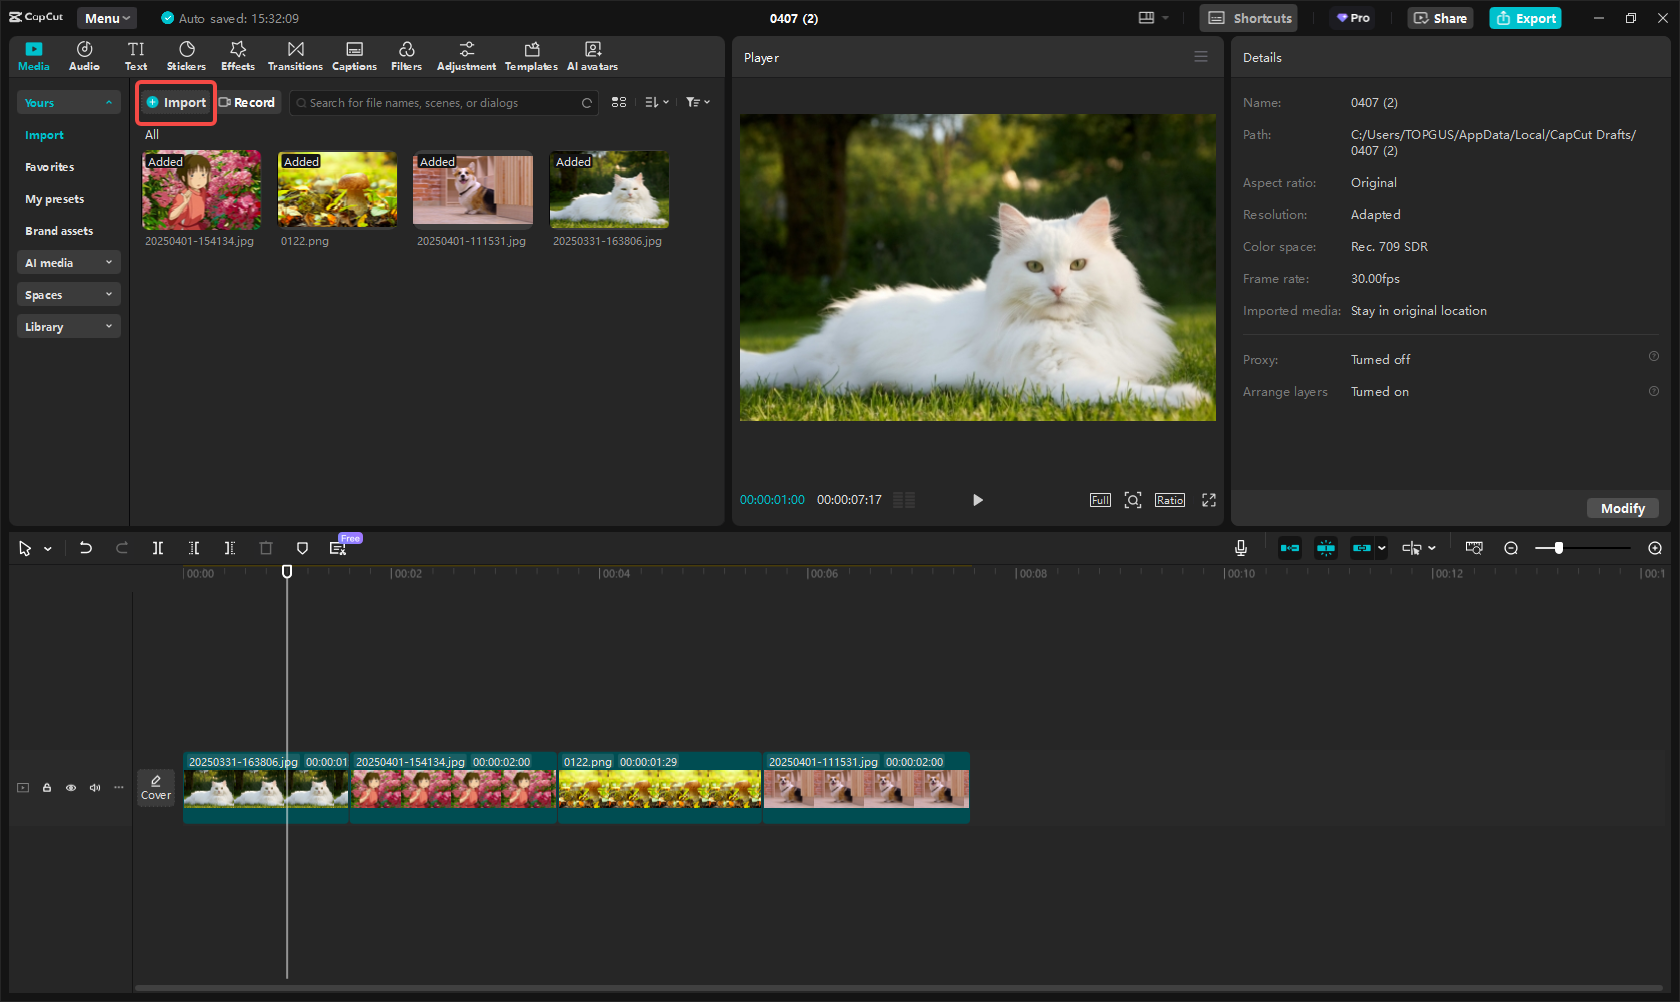
Task: Adjust the timeline zoom slider
Action: click(x=1558, y=548)
